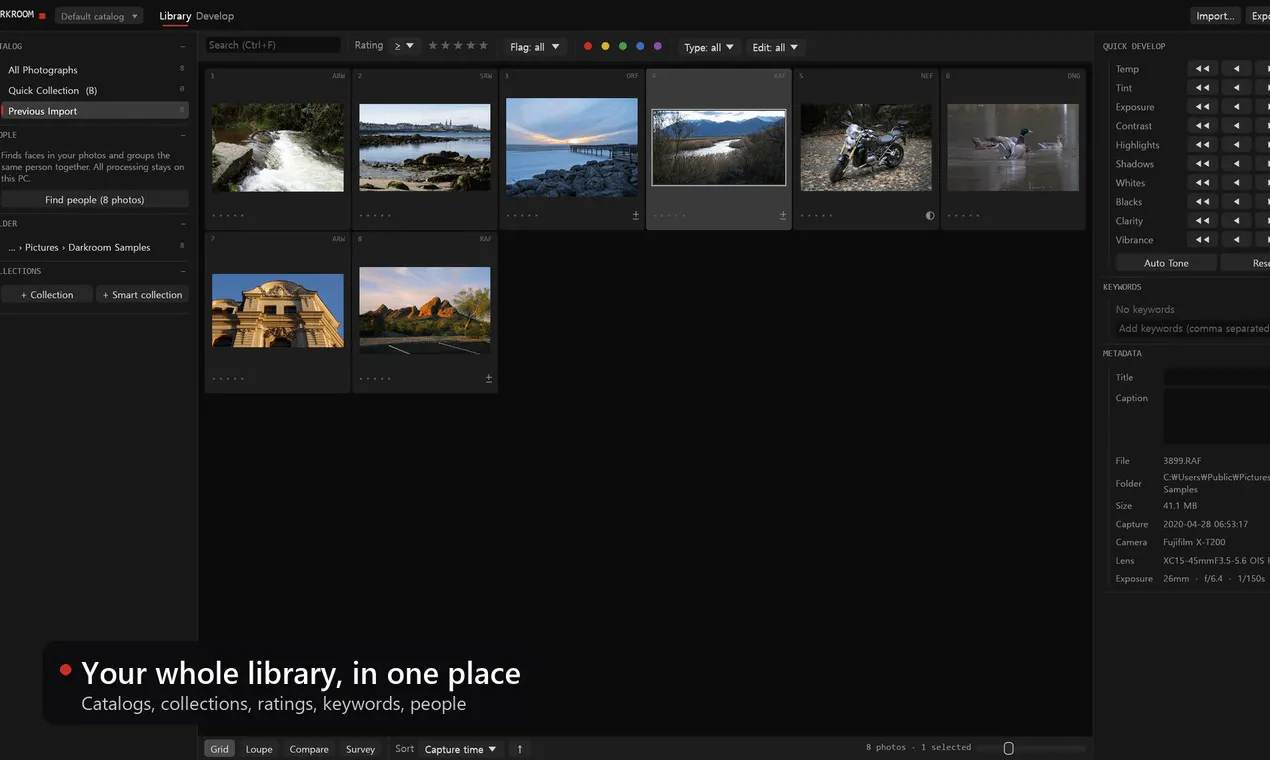Add a Smart collection
Image resolution: width=1270 pixels, height=760 pixels.
tap(142, 295)
